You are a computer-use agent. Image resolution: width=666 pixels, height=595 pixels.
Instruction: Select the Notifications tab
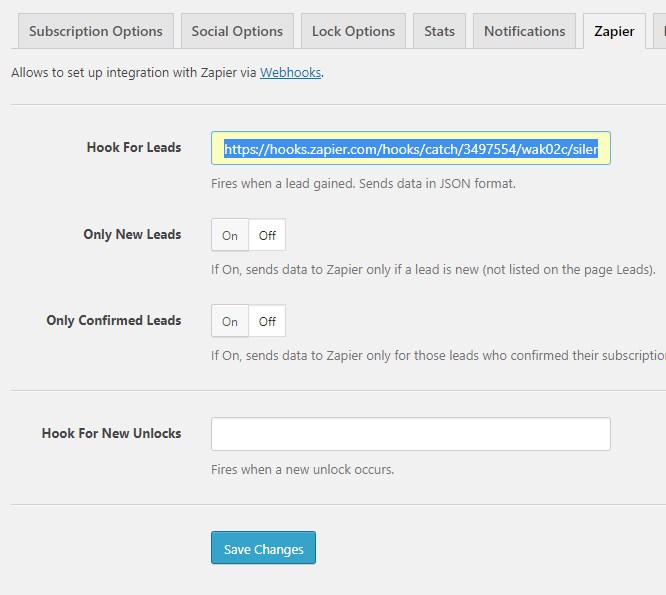[x=524, y=31]
